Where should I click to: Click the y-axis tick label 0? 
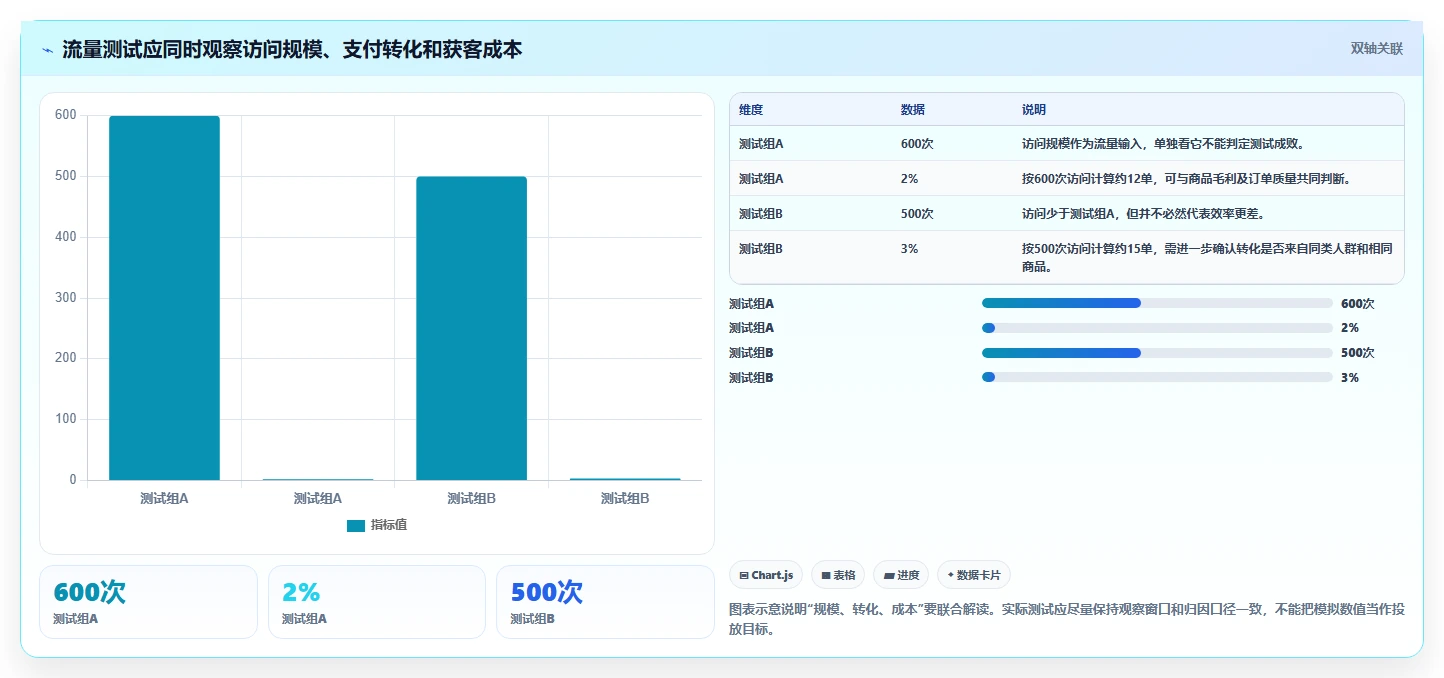click(73, 480)
